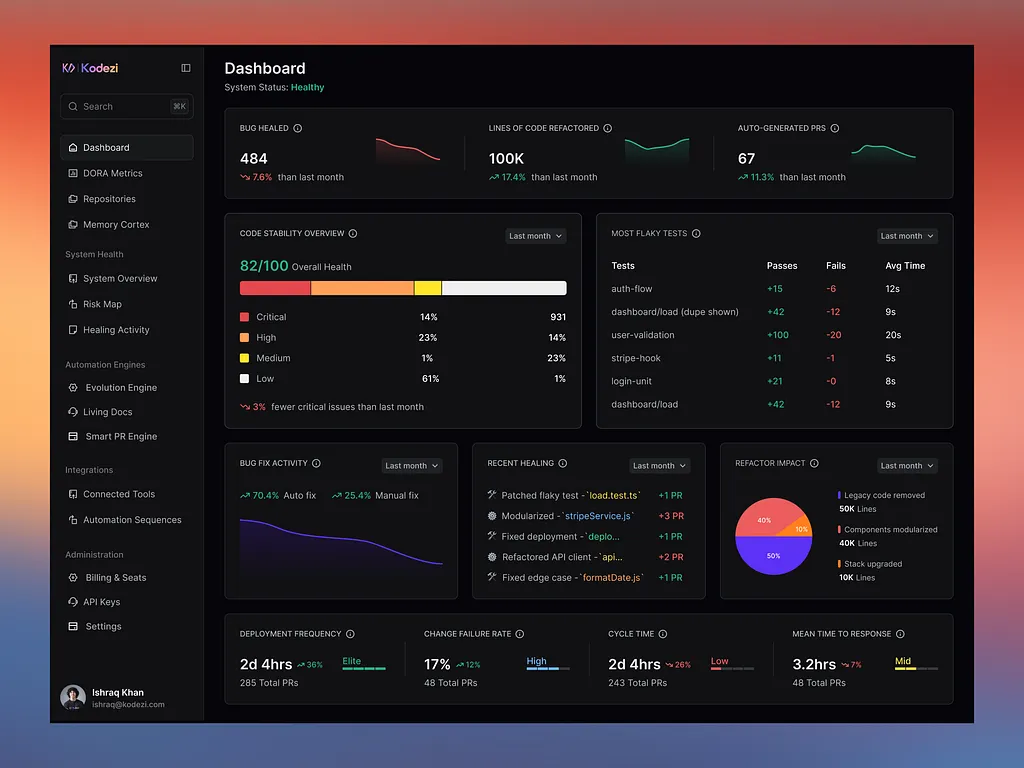Click the wrench icon beside Fixed edge case
The width and height of the screenshot is (1024, 768).
(x=492, y=577)
